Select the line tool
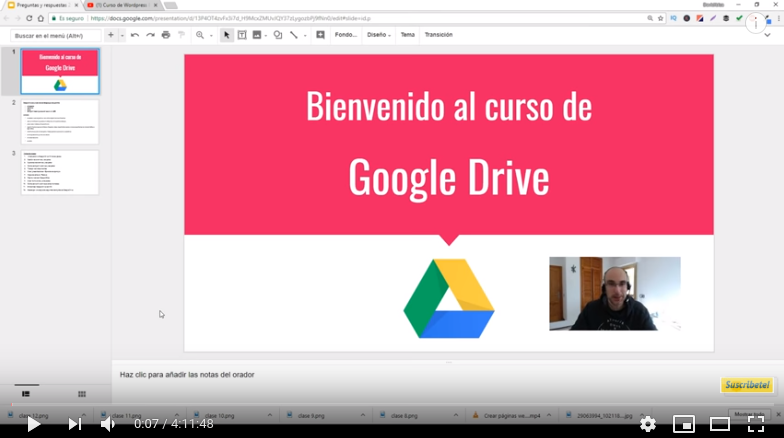This screenshot has height=438, width=784. (294, 35)
